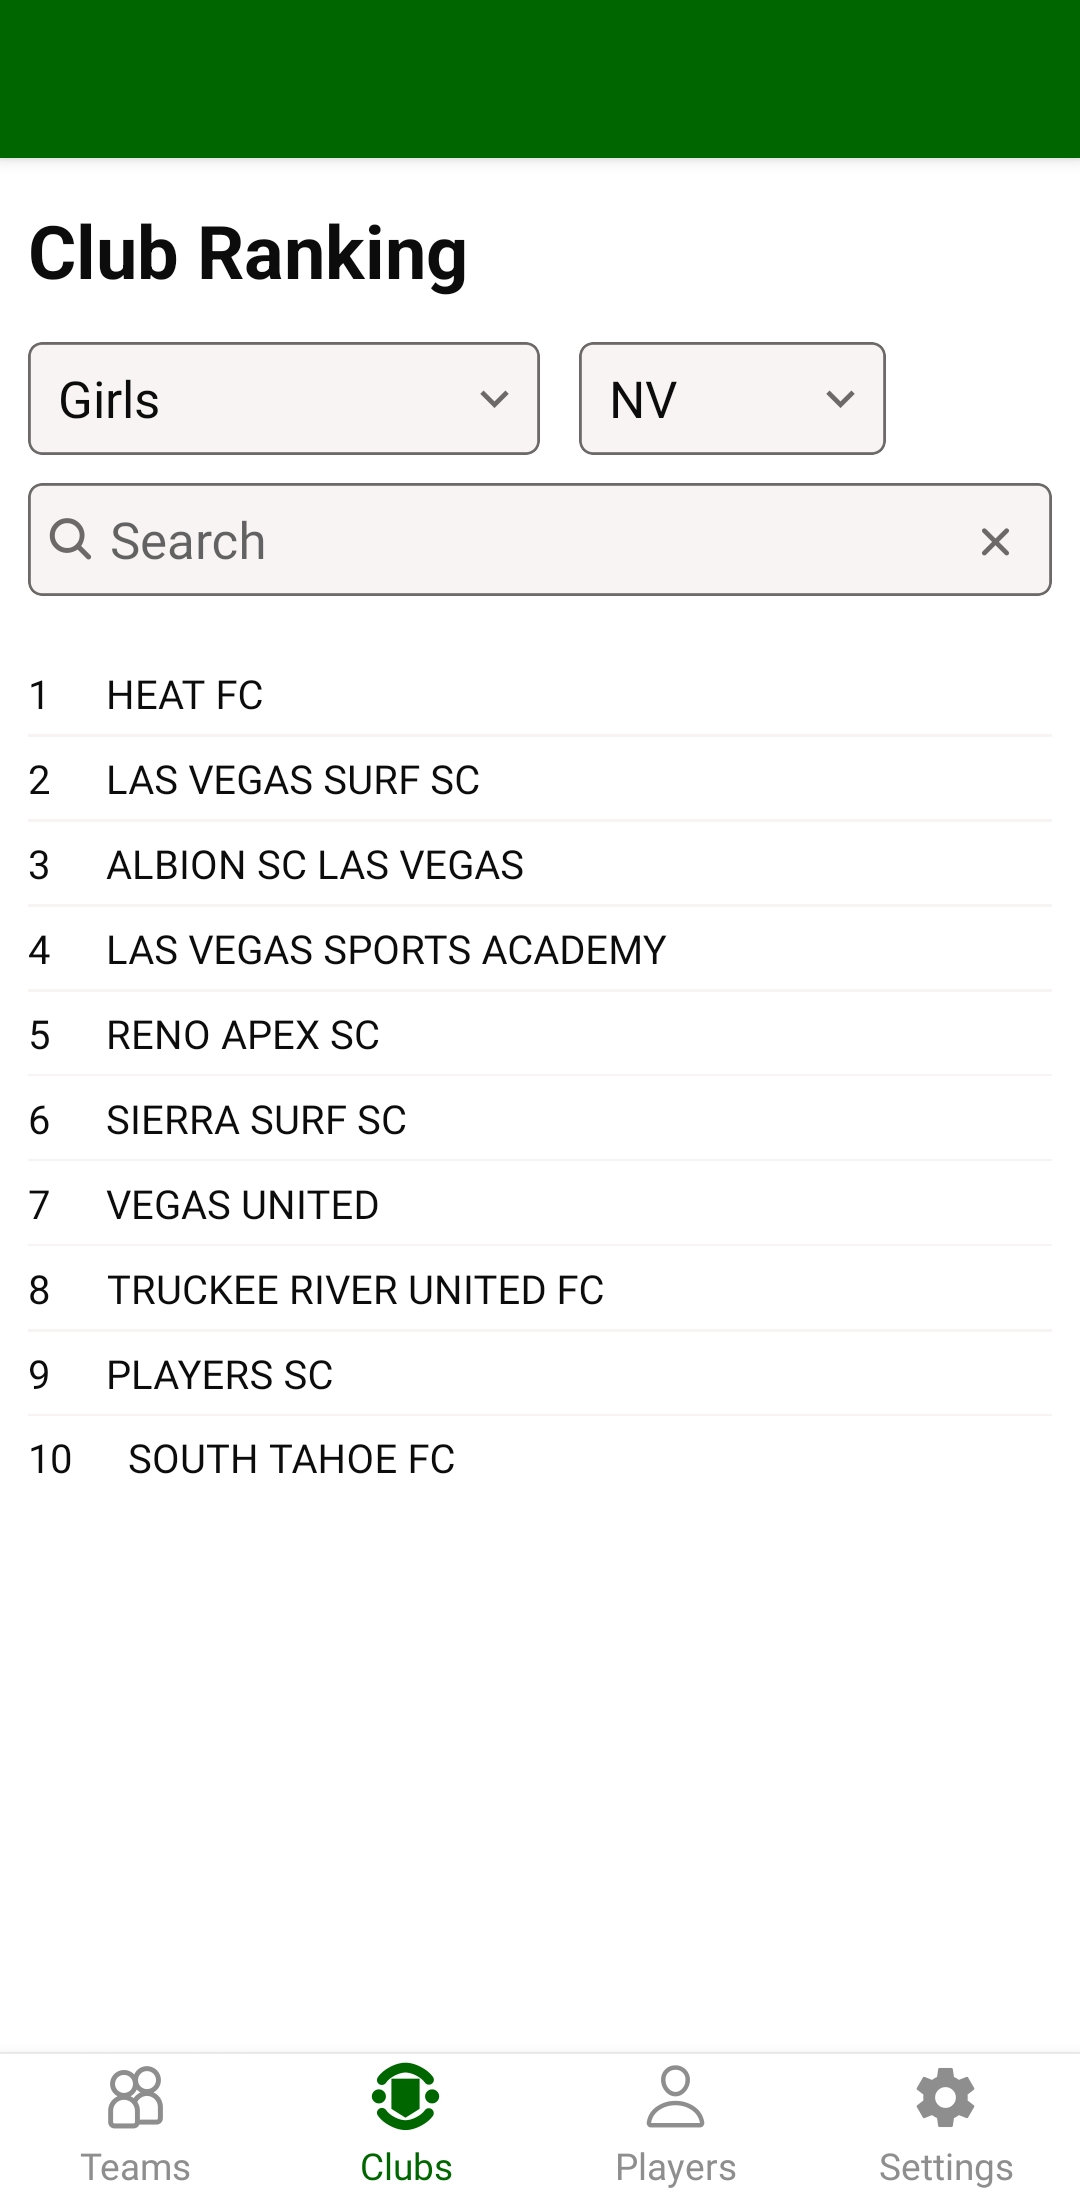Image resolution: width=1080 pixels, height=2191 pixels.
Task: Tap PLAYERS SC club row
Action: pyautogui.click(x=219, y=1376)
